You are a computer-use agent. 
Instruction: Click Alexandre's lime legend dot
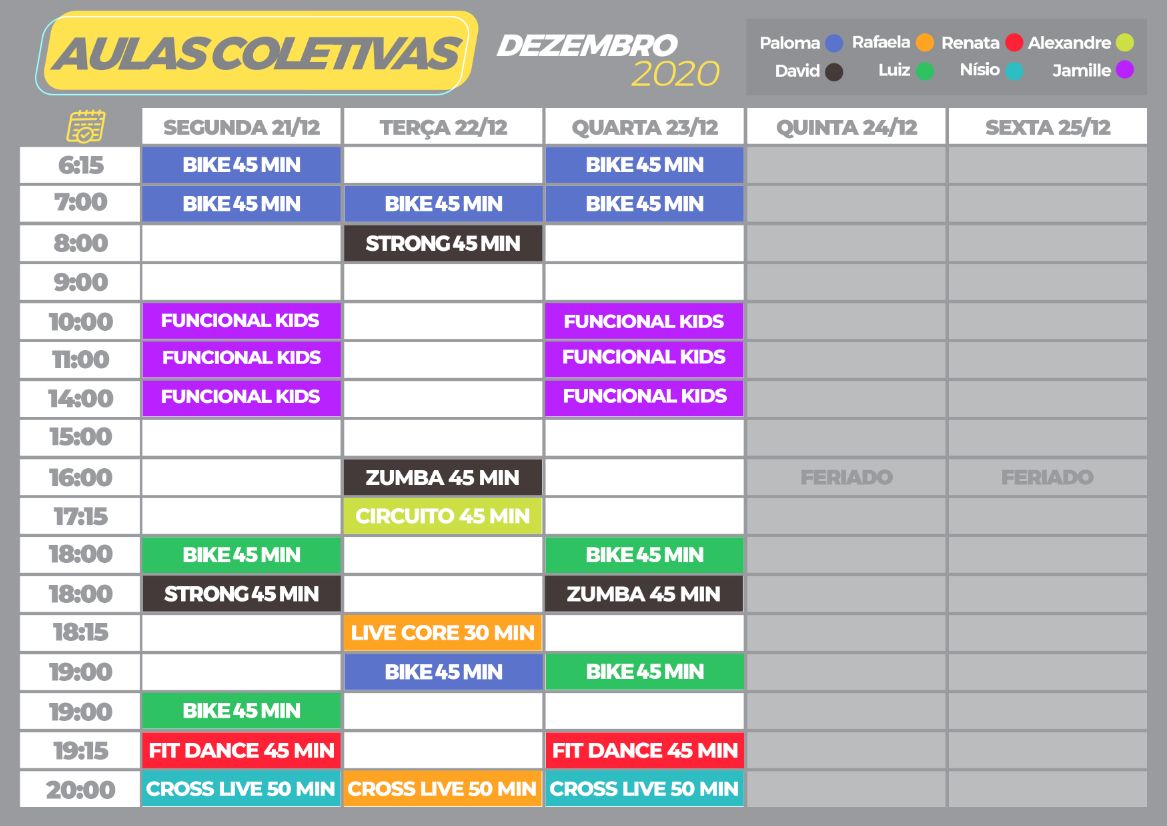1125,42
